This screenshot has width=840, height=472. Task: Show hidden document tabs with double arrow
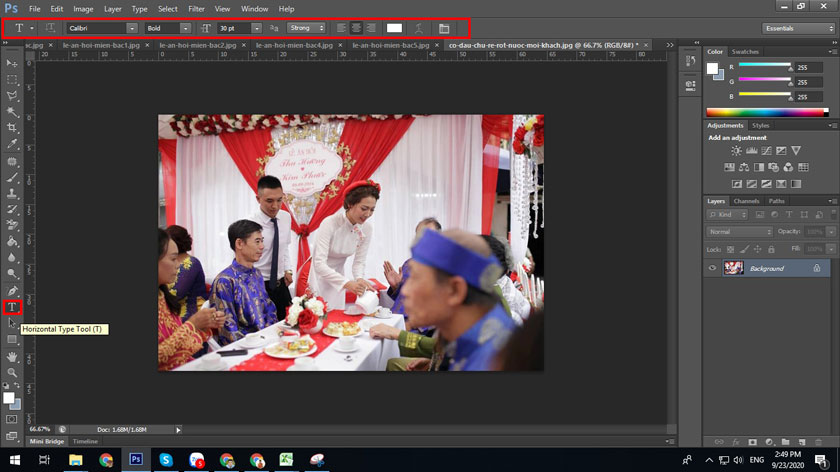[670, 46]
